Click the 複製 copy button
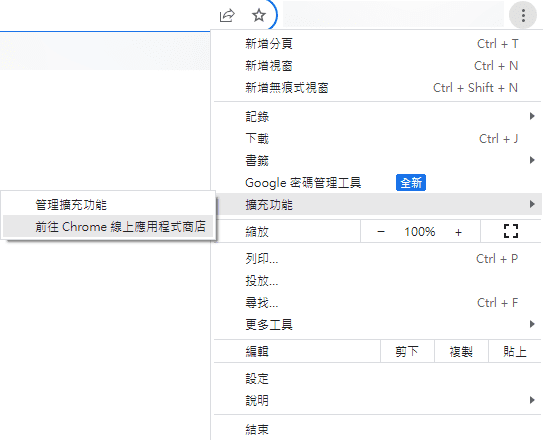Image resolution: width=543 pixels, height=440 pixels. [x=461, y=352]
